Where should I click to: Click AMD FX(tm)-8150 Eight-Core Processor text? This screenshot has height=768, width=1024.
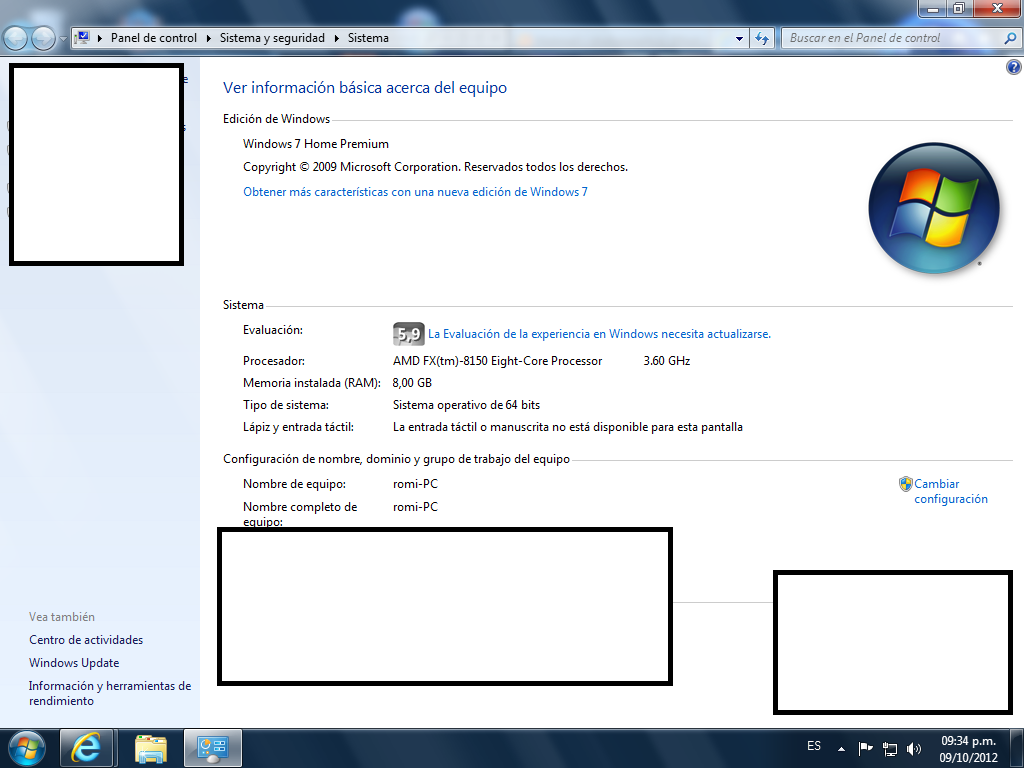(x=498, y=360)
